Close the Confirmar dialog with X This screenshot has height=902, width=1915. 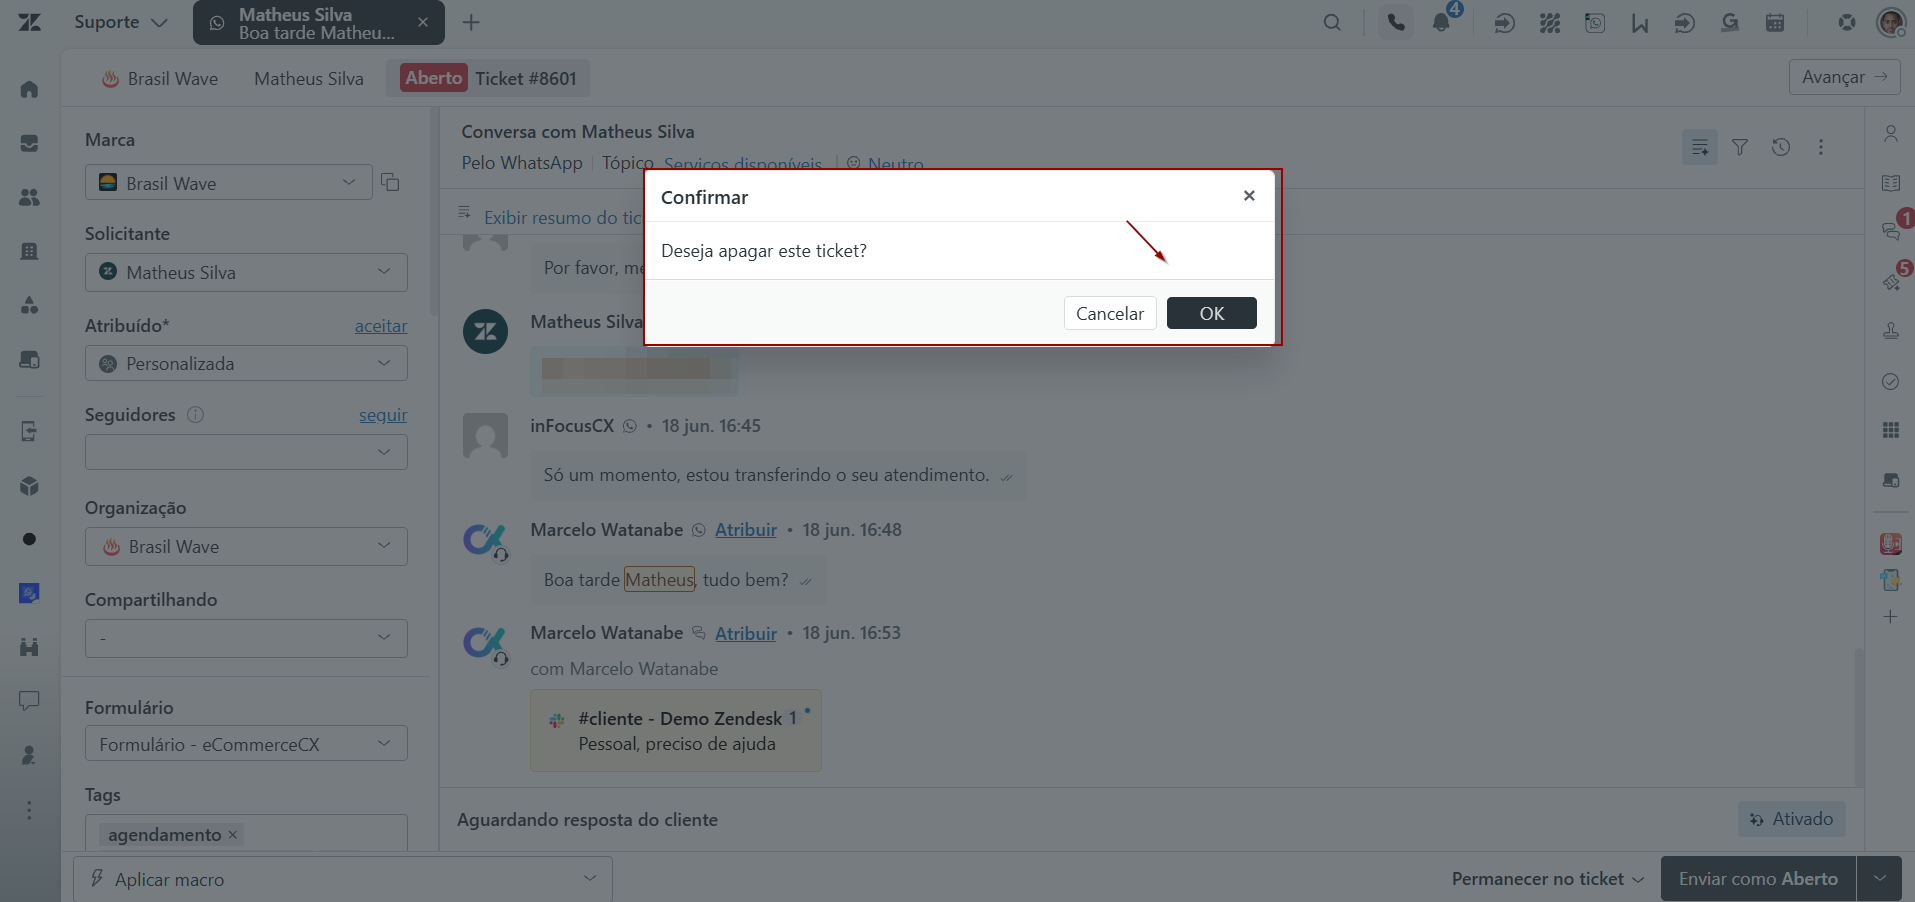(x=1249, y=196)
